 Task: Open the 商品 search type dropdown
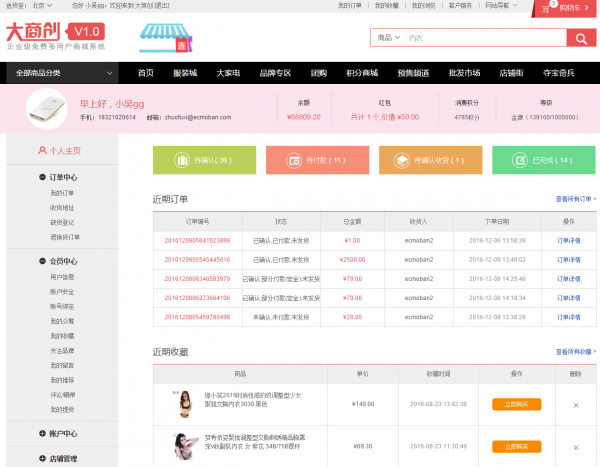(x=387, y=38)
